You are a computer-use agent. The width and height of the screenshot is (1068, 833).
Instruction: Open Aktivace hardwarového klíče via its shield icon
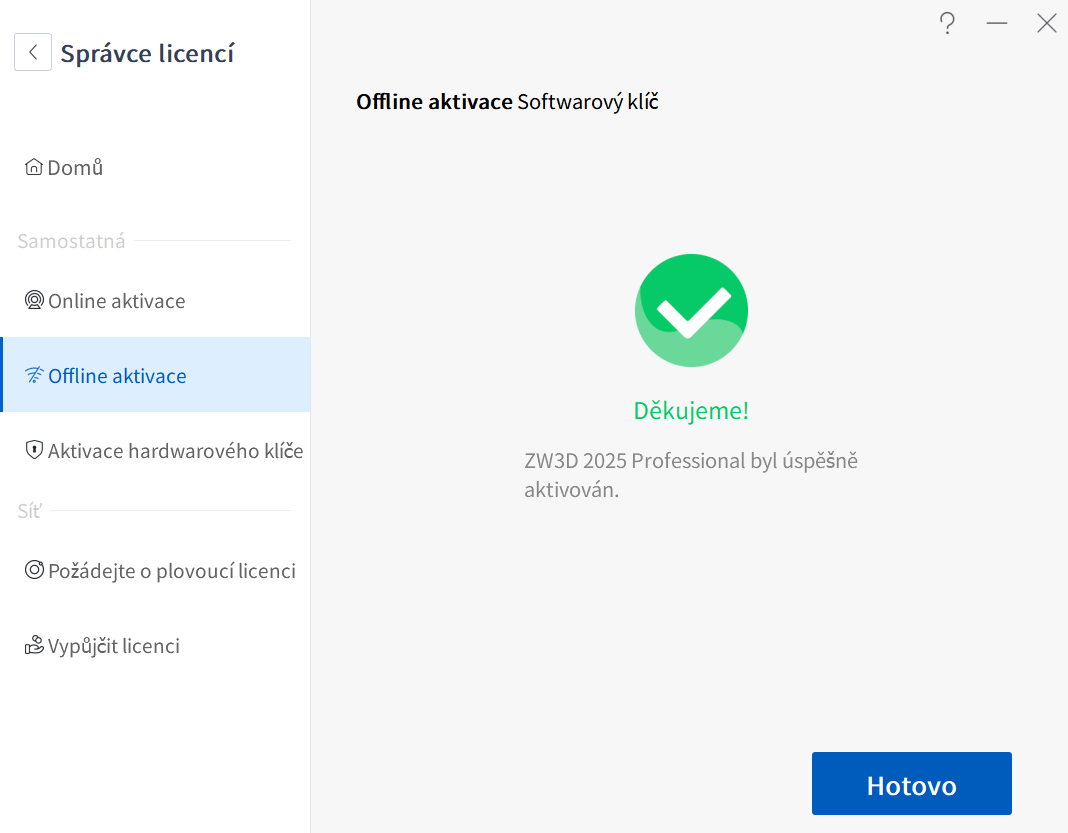[35, 450]
